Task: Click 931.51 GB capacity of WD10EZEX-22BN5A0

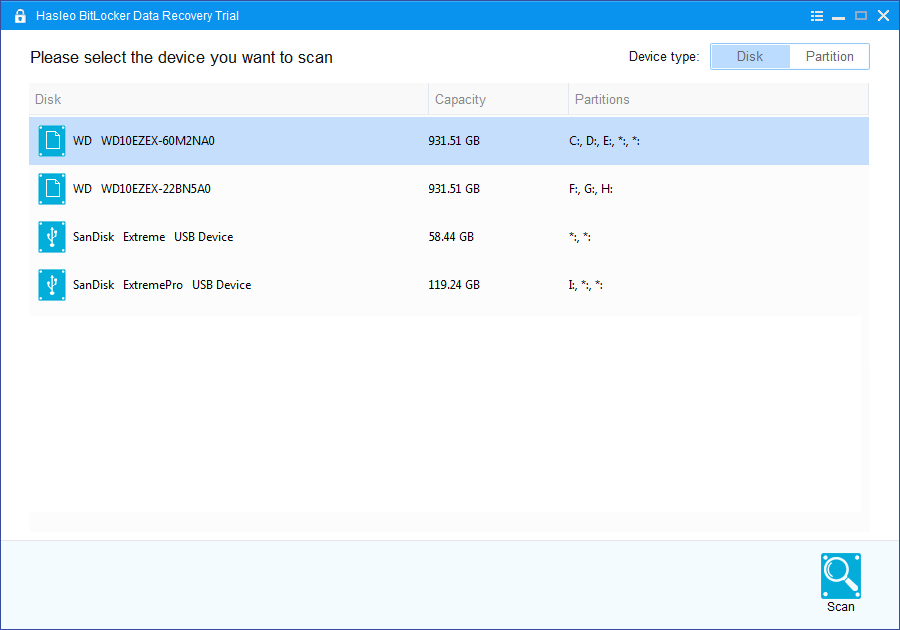Action: [x=454, y=189]
